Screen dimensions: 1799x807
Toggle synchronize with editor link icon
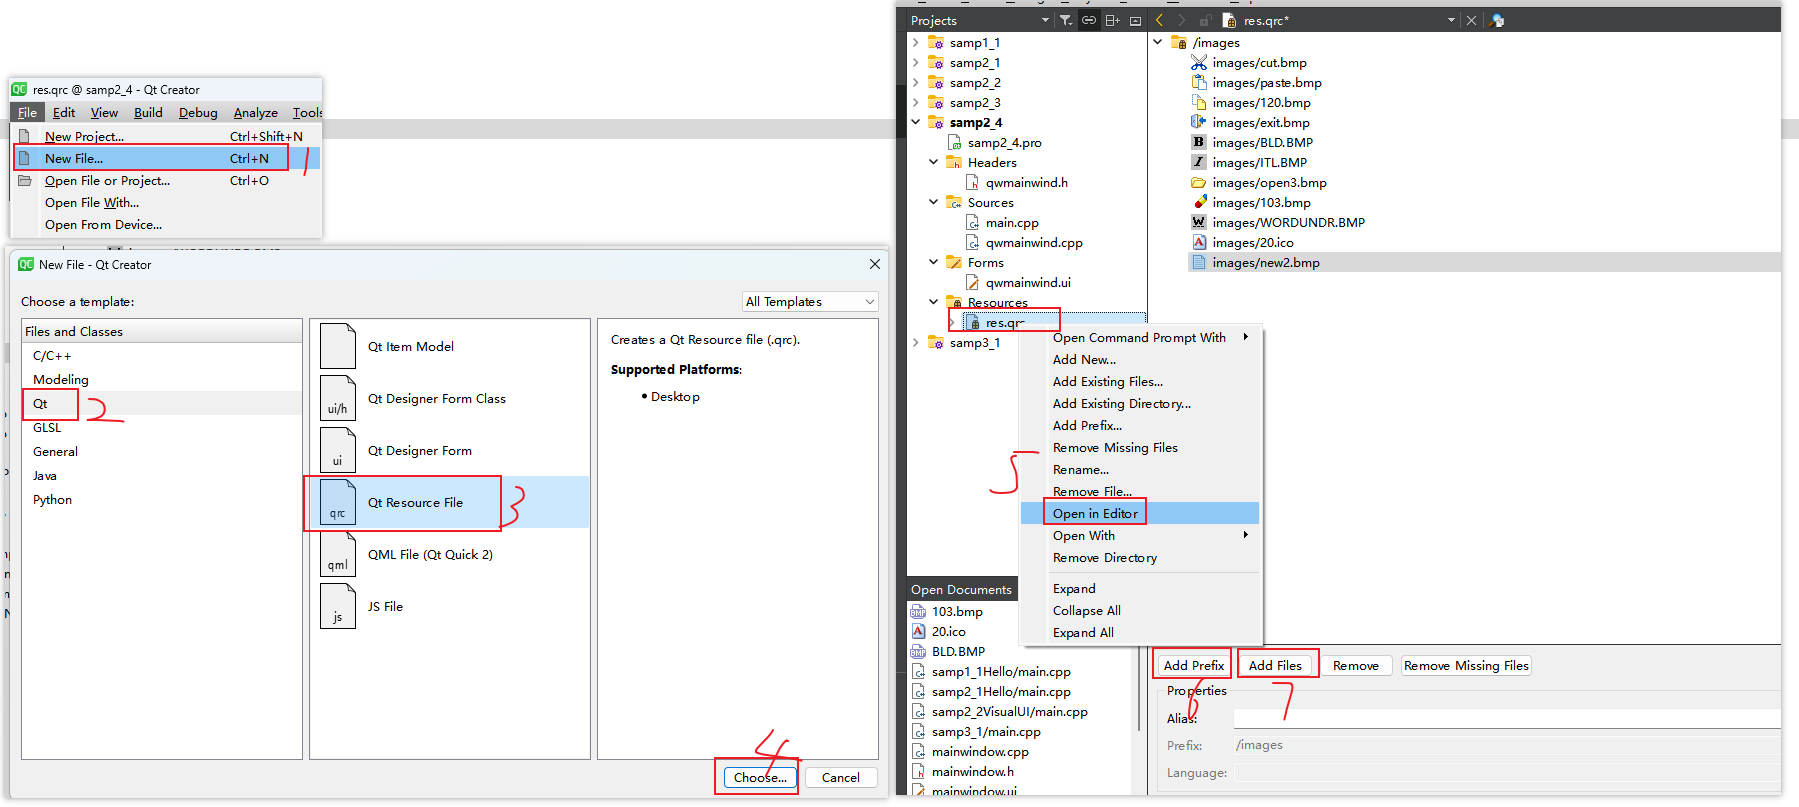[1089, 20]
